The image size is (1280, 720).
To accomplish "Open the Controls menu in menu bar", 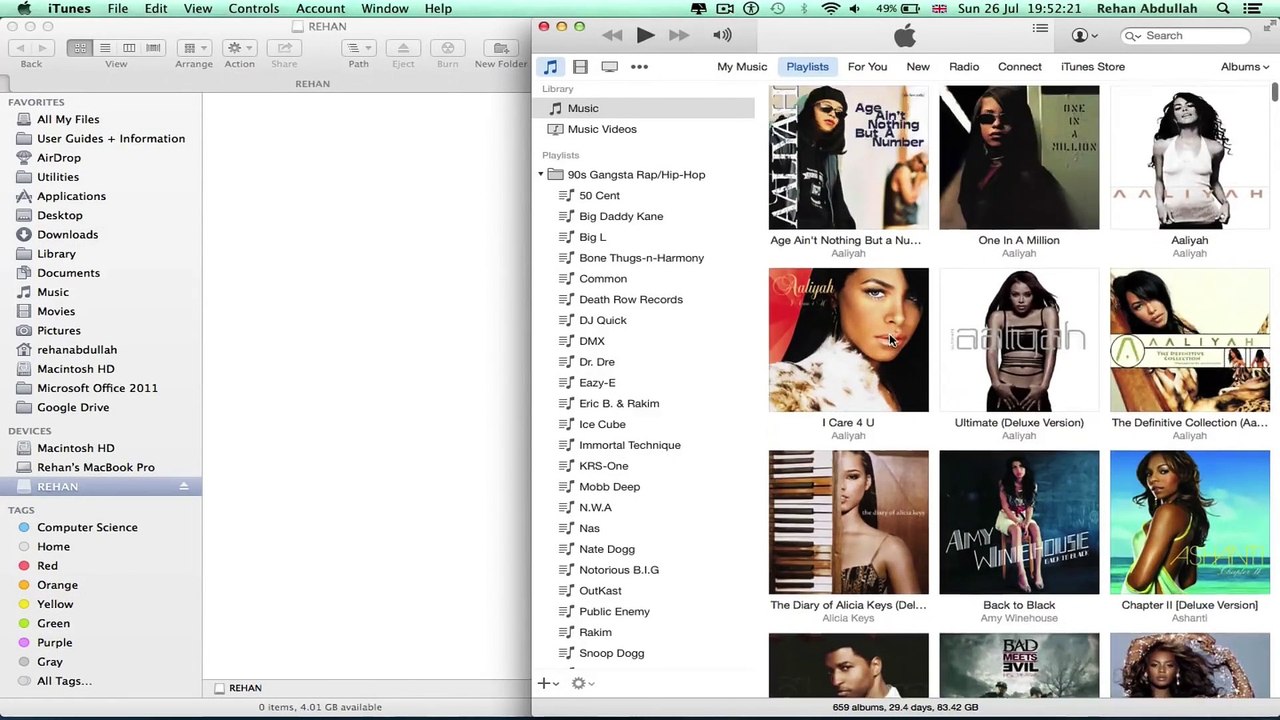I will tap(254, 9).
